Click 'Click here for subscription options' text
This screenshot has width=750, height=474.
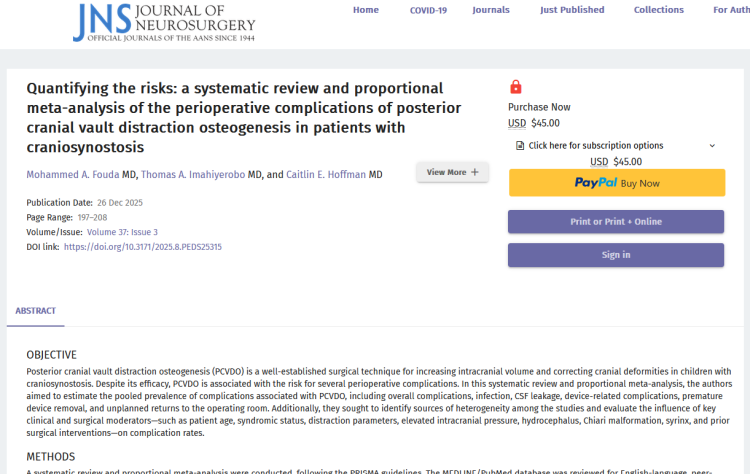pos(596,145)
